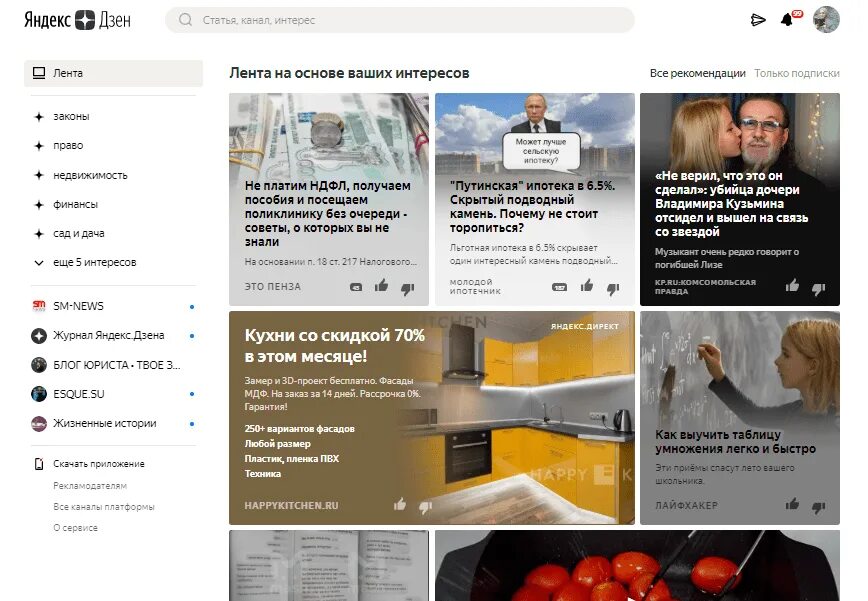Open the open book article thumbnail
The height and width of the screenshot is (601, 868).
coord(329,566)
